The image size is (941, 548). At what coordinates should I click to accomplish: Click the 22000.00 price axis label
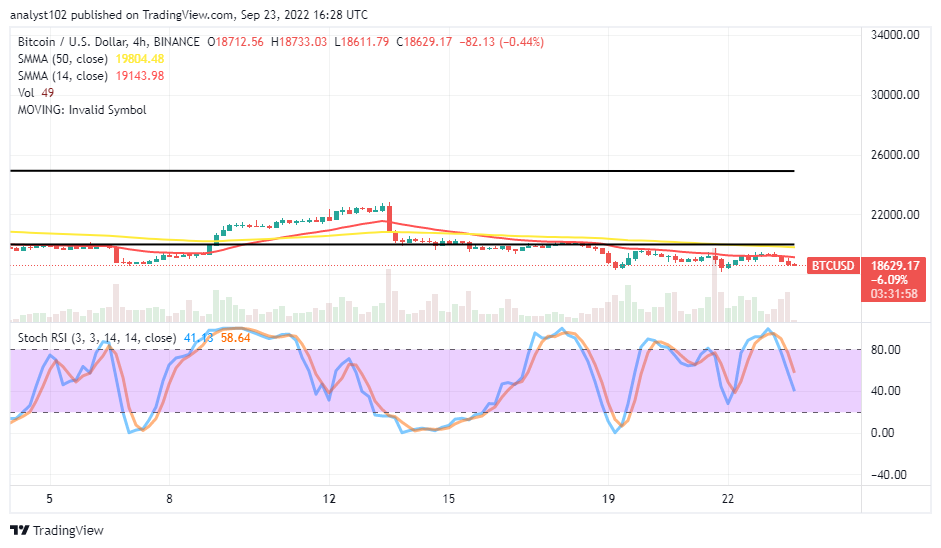point(895,215)
